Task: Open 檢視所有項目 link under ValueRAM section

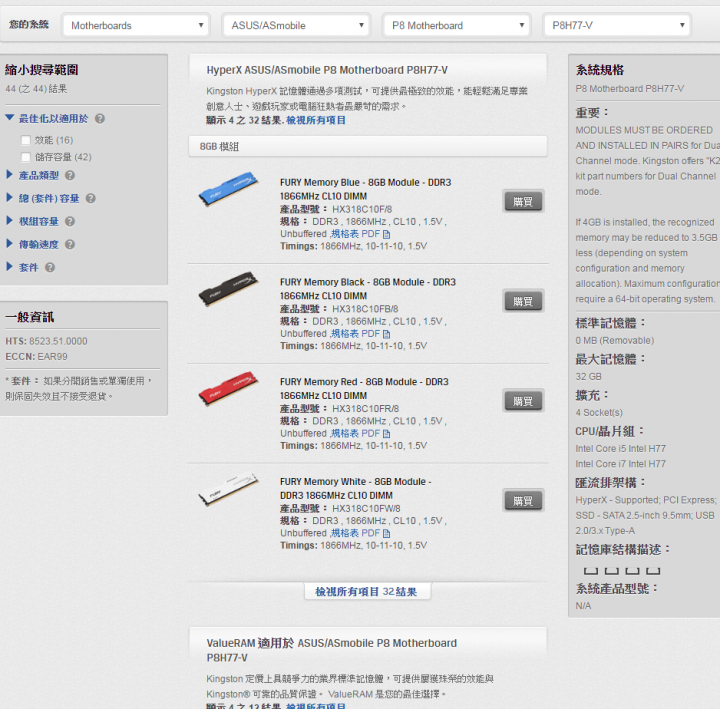Action: click(316, 706)
